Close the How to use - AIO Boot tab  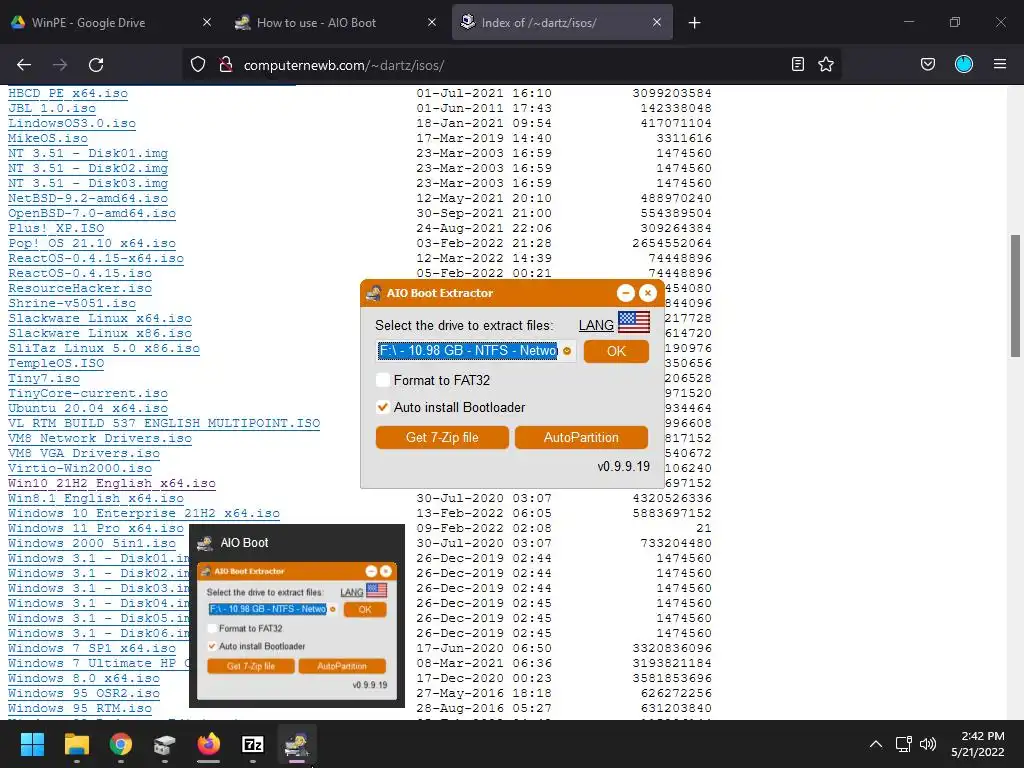432,22
